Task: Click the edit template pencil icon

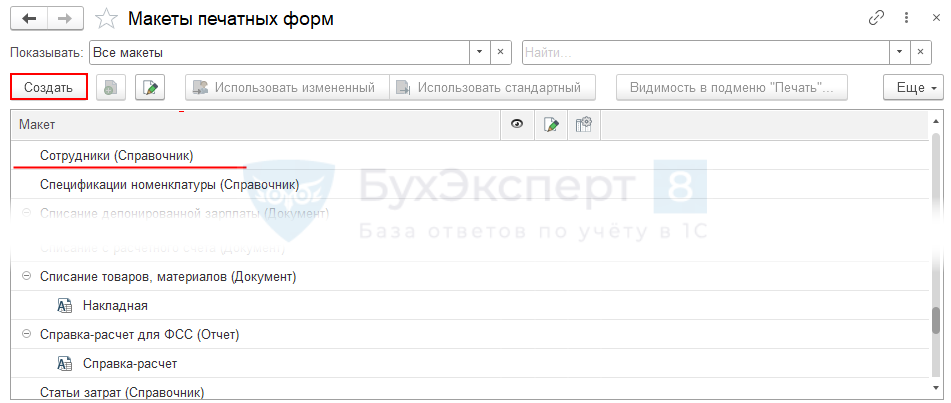Action: click(151, 87)
